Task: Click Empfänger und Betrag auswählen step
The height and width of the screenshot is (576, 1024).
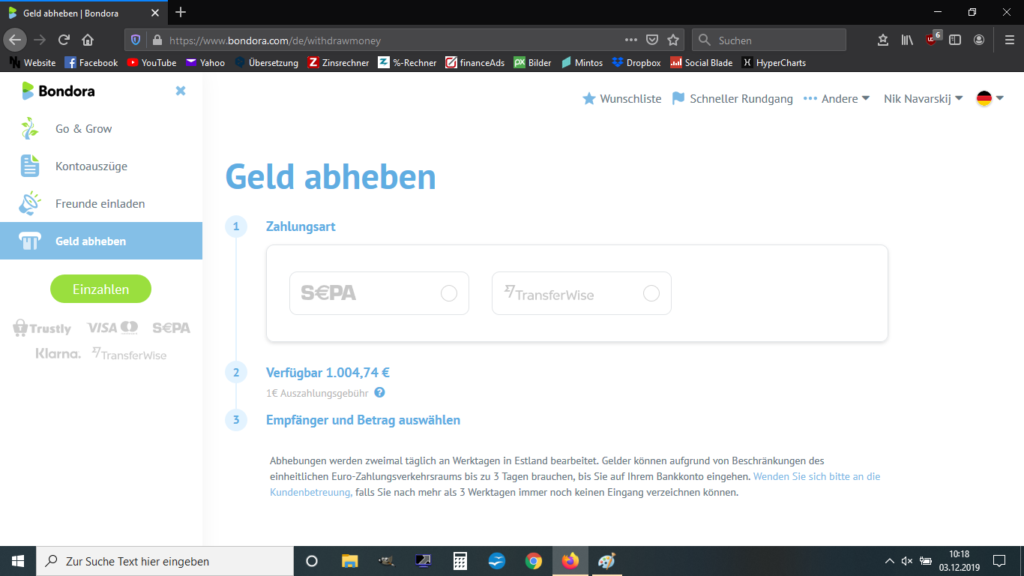Action: 363,420
